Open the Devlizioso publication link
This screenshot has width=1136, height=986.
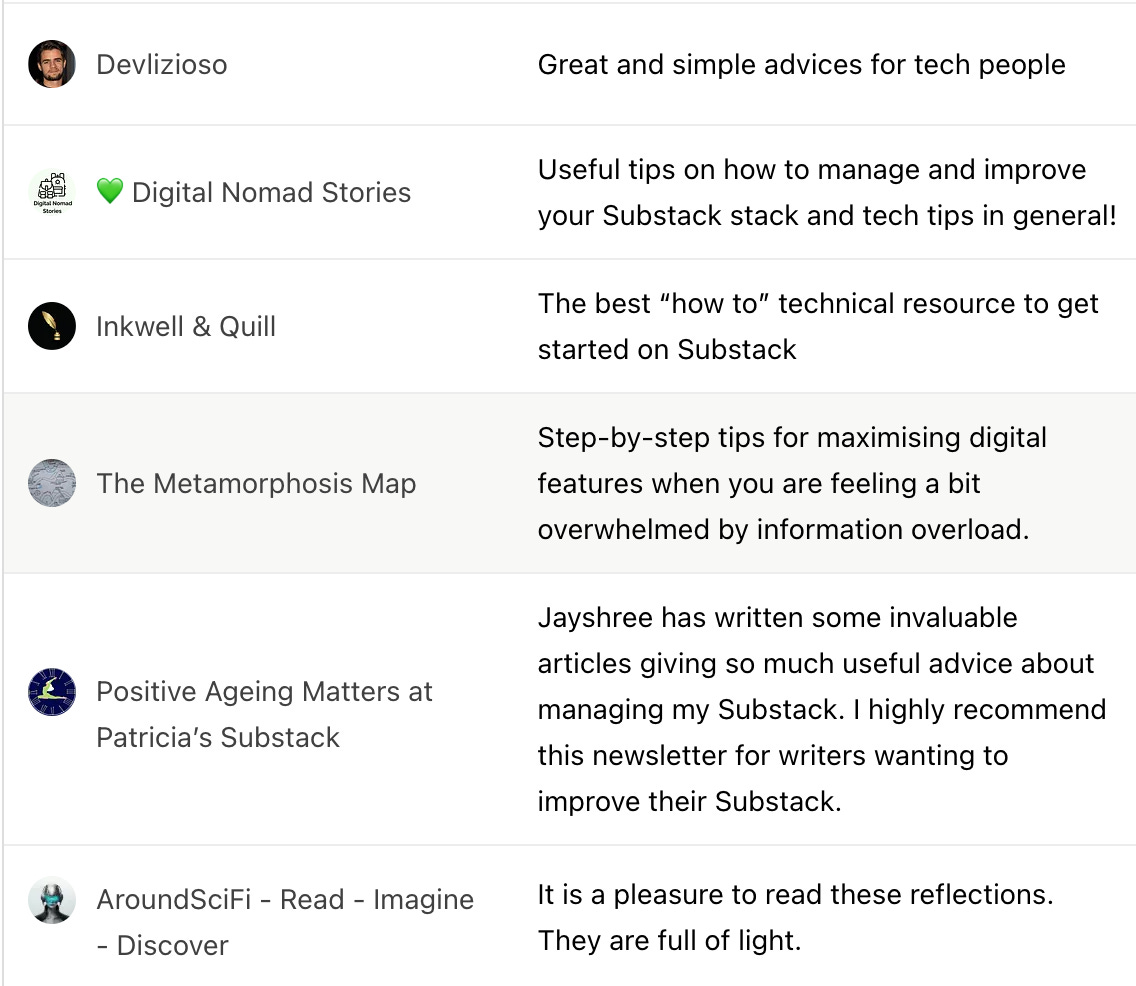pyautogui.click(x=162, y=64)
